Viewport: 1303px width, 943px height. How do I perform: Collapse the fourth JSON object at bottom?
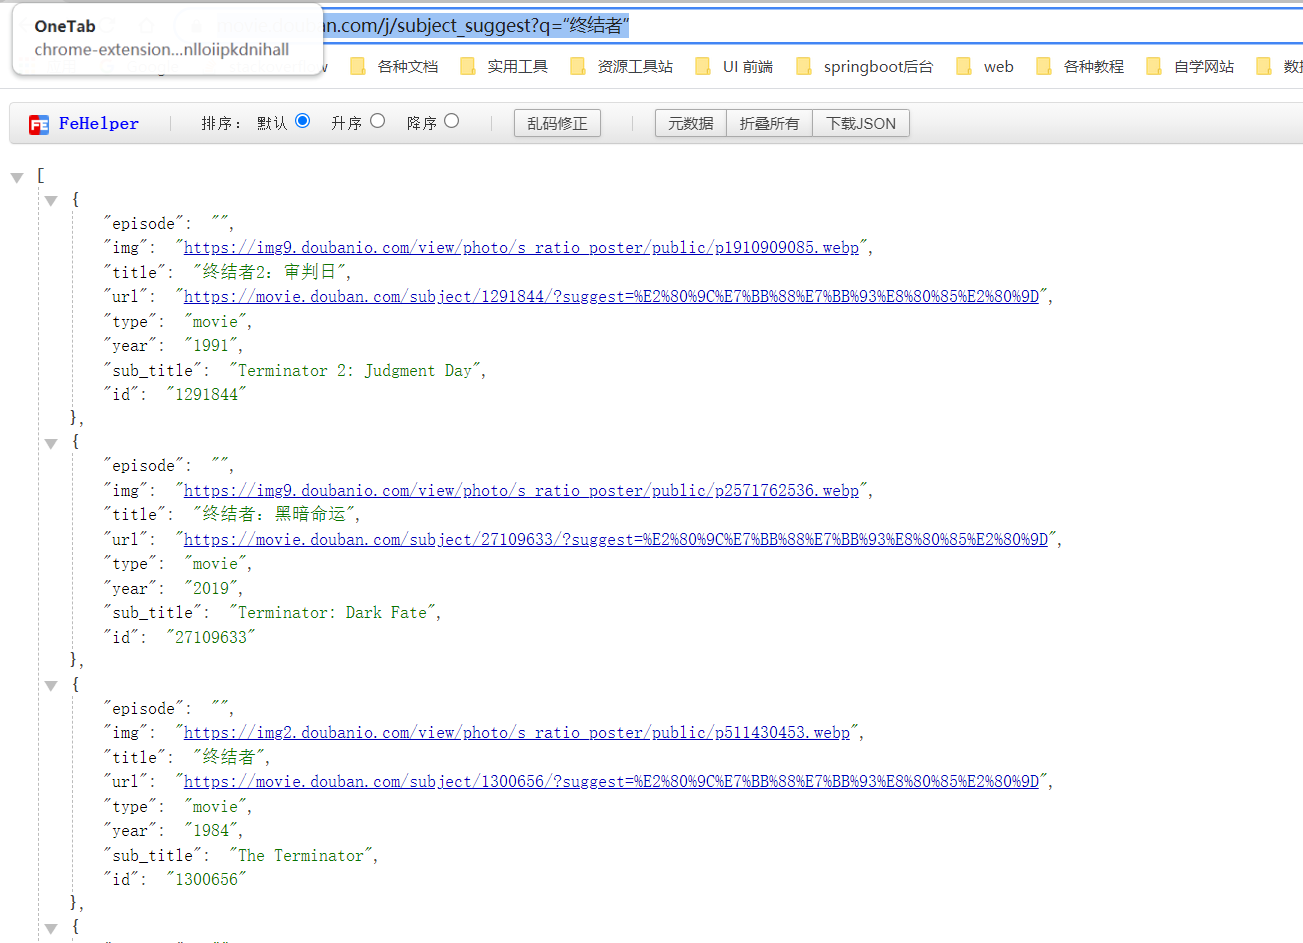click(x=51, y=929)
